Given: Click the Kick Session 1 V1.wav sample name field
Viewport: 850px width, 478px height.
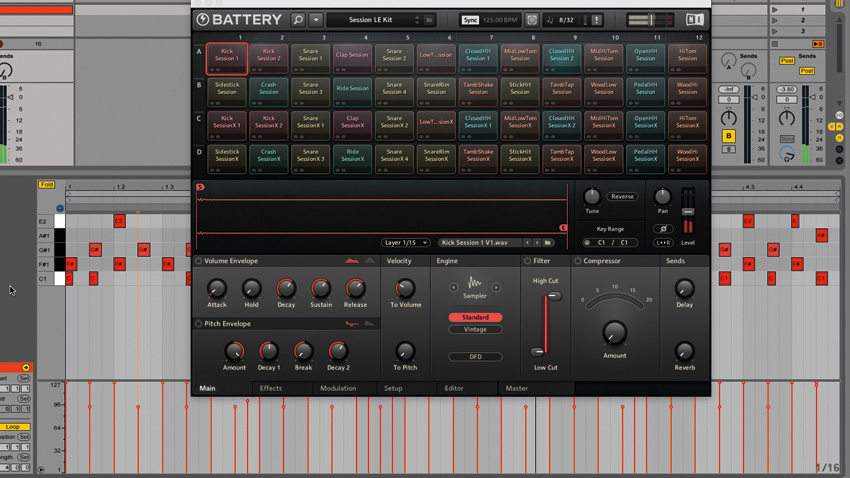Looking at the screenshot, I should (480, 242).
